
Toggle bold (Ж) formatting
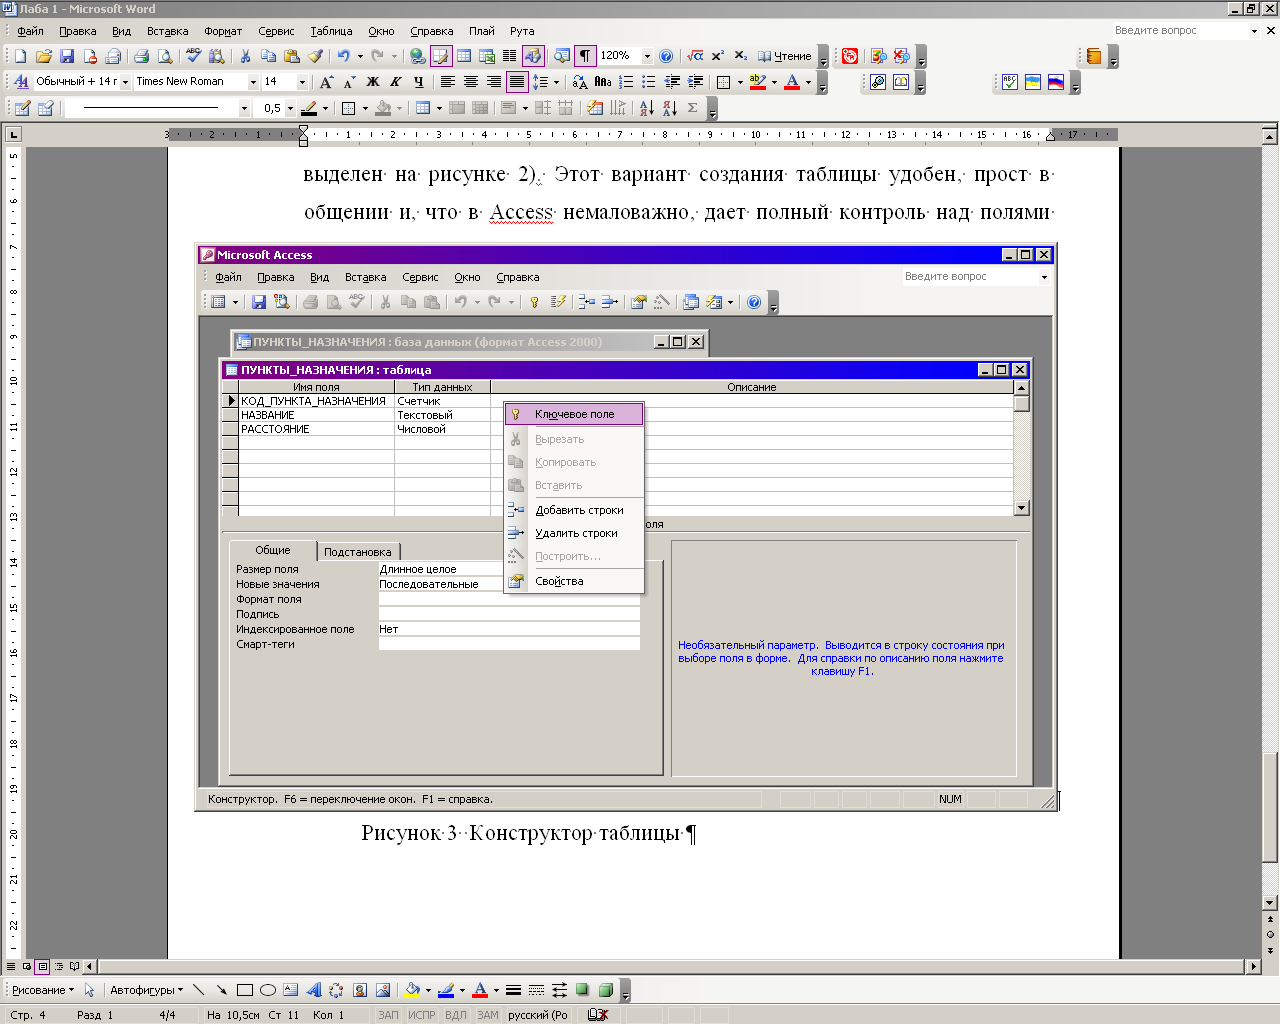(373, 82)
